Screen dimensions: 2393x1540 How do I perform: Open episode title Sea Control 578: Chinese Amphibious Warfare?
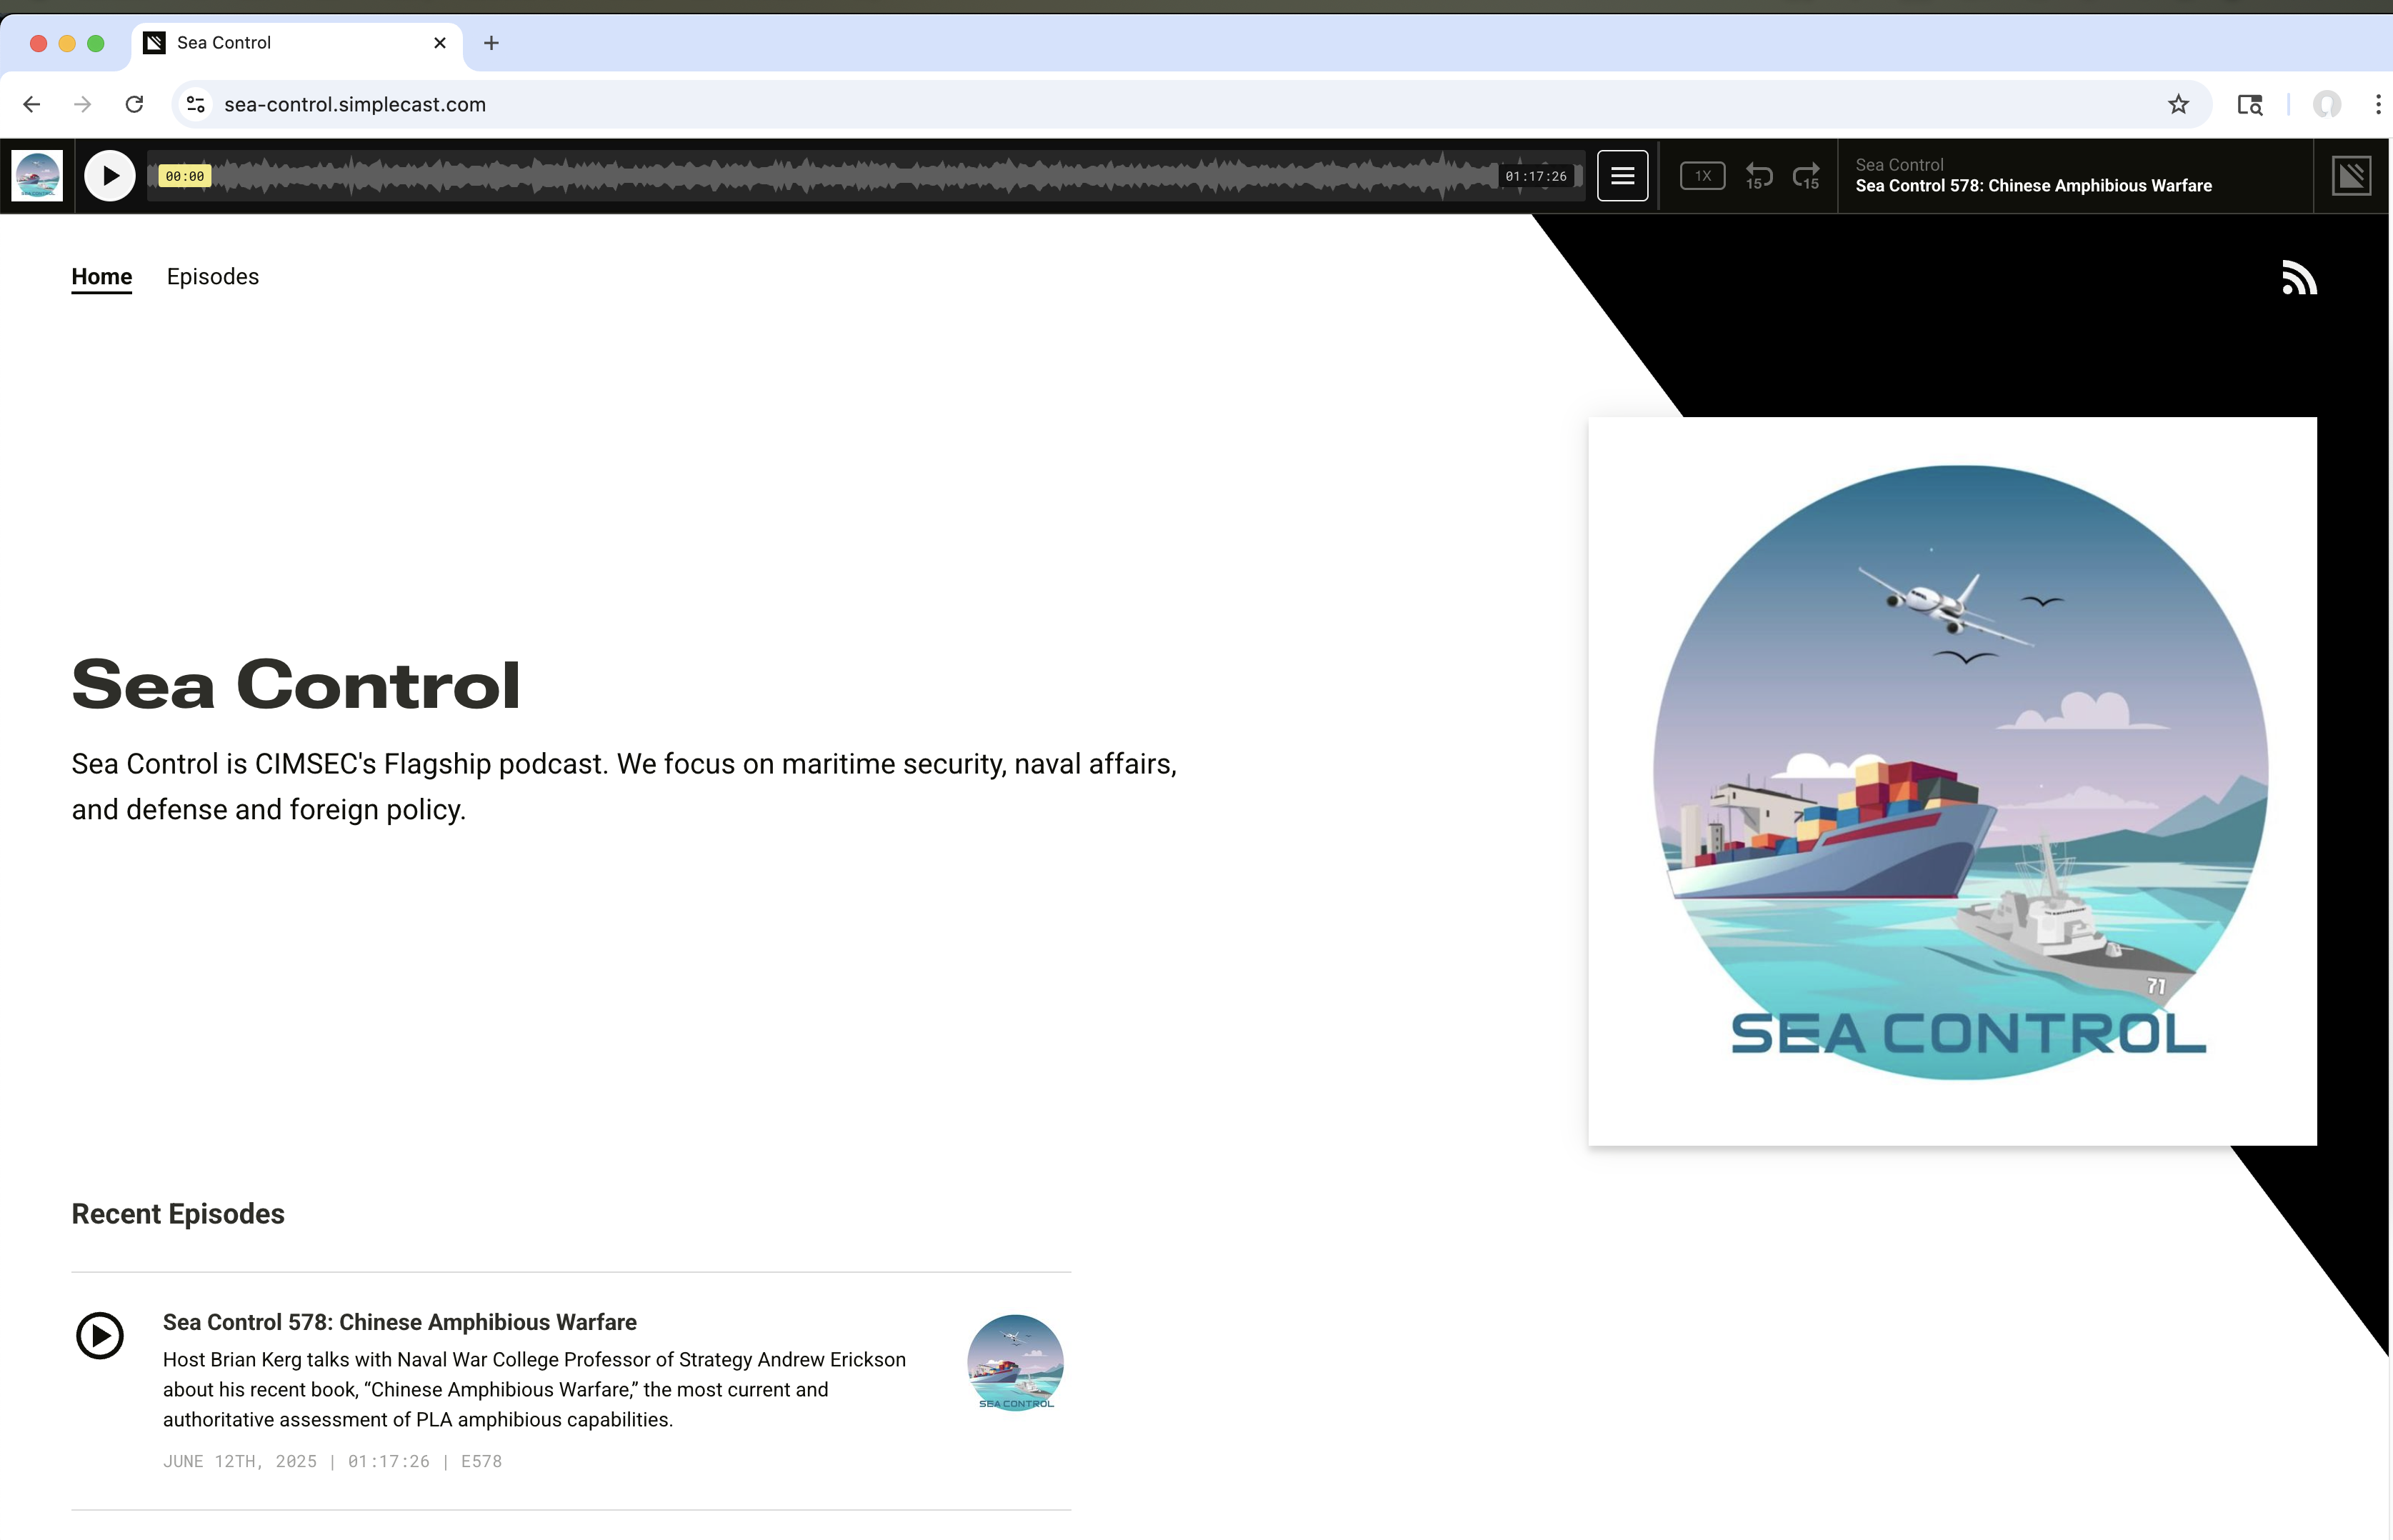pos(399,1322)
